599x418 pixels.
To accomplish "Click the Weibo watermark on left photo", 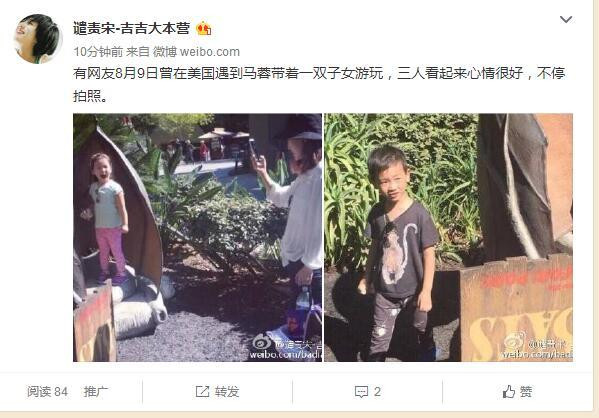I will [x=286, y=347].
